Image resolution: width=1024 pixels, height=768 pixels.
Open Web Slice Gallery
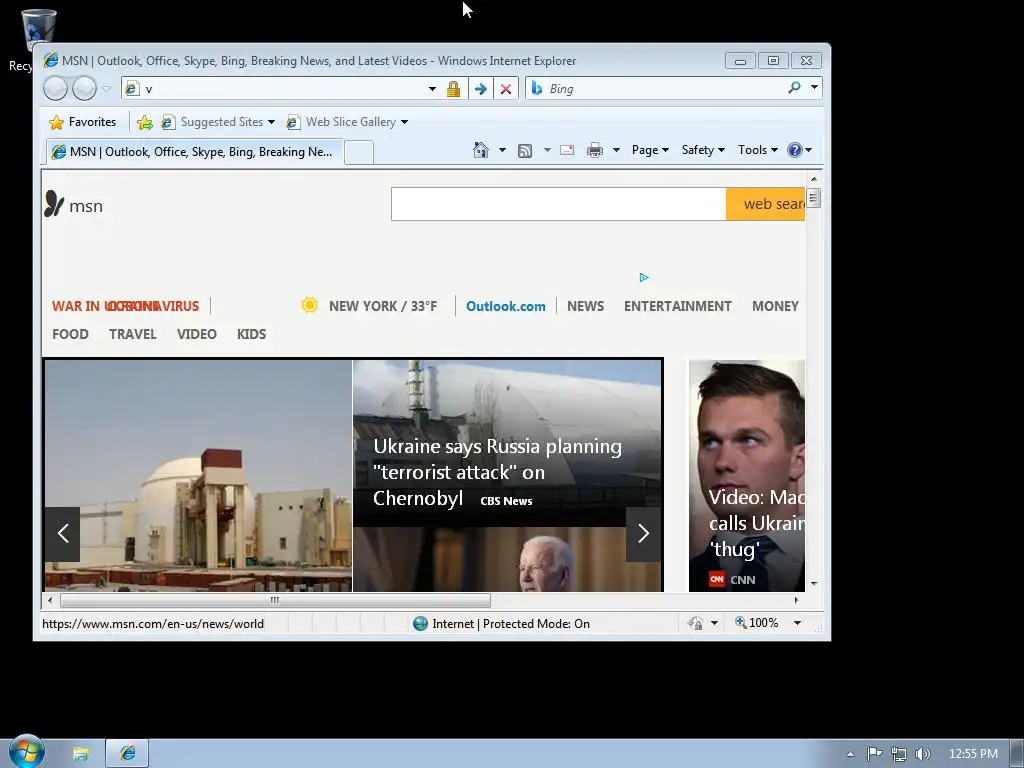point(342,122)
